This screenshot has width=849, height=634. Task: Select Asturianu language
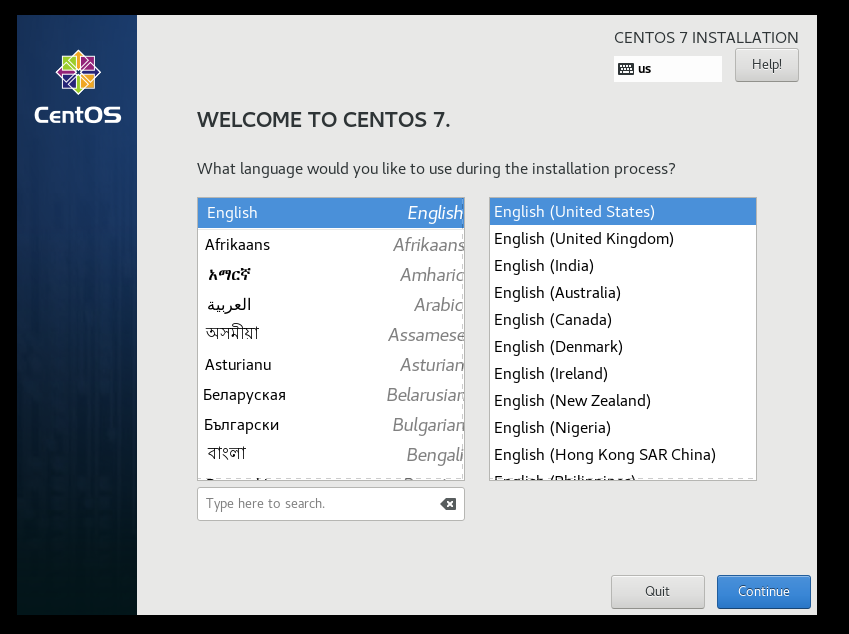tap(331, 365)
